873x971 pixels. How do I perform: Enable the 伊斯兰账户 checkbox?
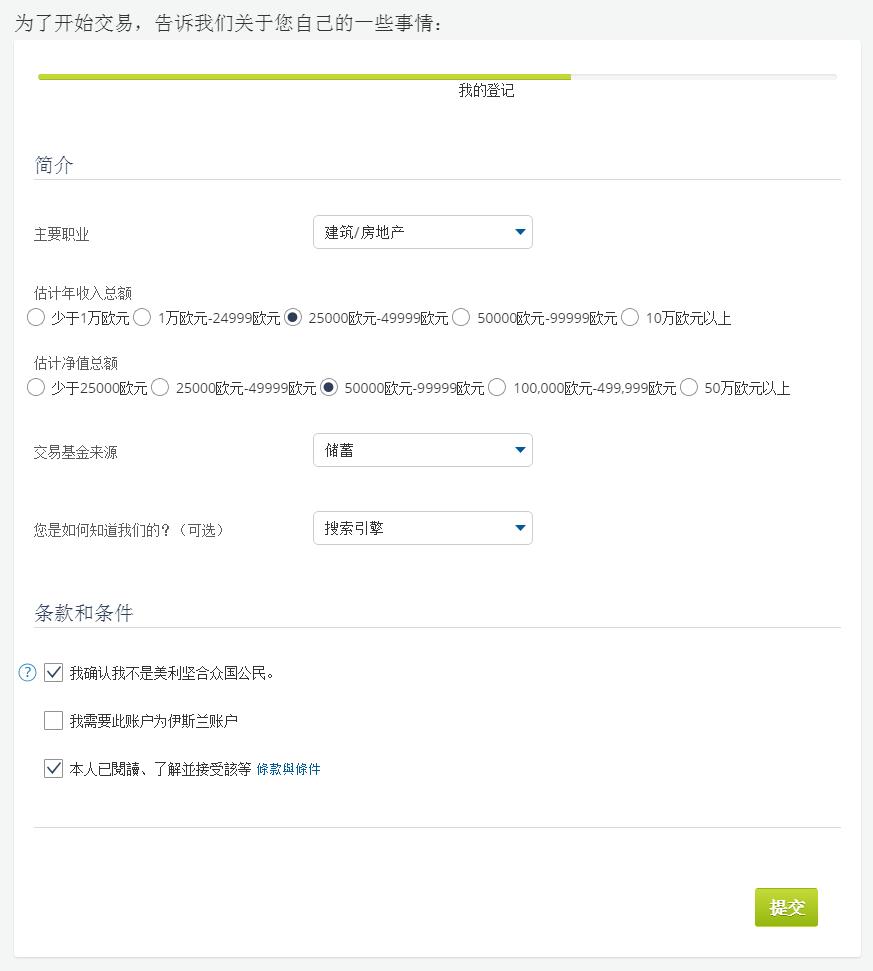pyautogui.click(x=53, y=721)
